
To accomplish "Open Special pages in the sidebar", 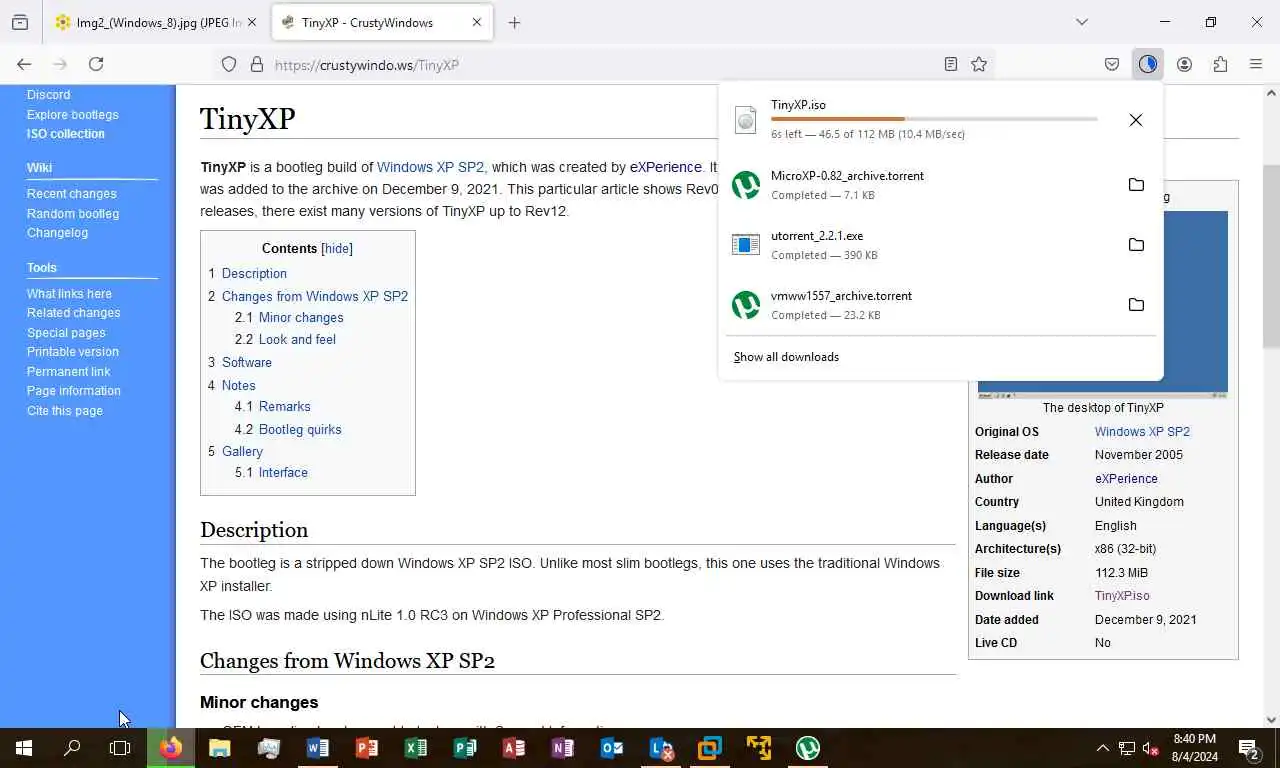I will pyautogui.click(x=66, y=333).
